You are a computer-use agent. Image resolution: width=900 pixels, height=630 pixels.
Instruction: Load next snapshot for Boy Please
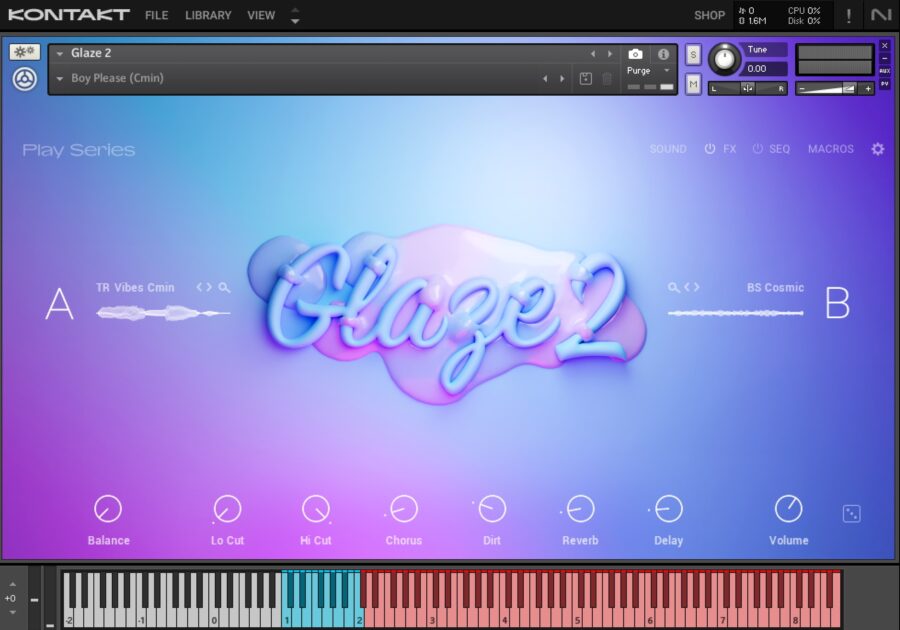(x=562, y=79)
